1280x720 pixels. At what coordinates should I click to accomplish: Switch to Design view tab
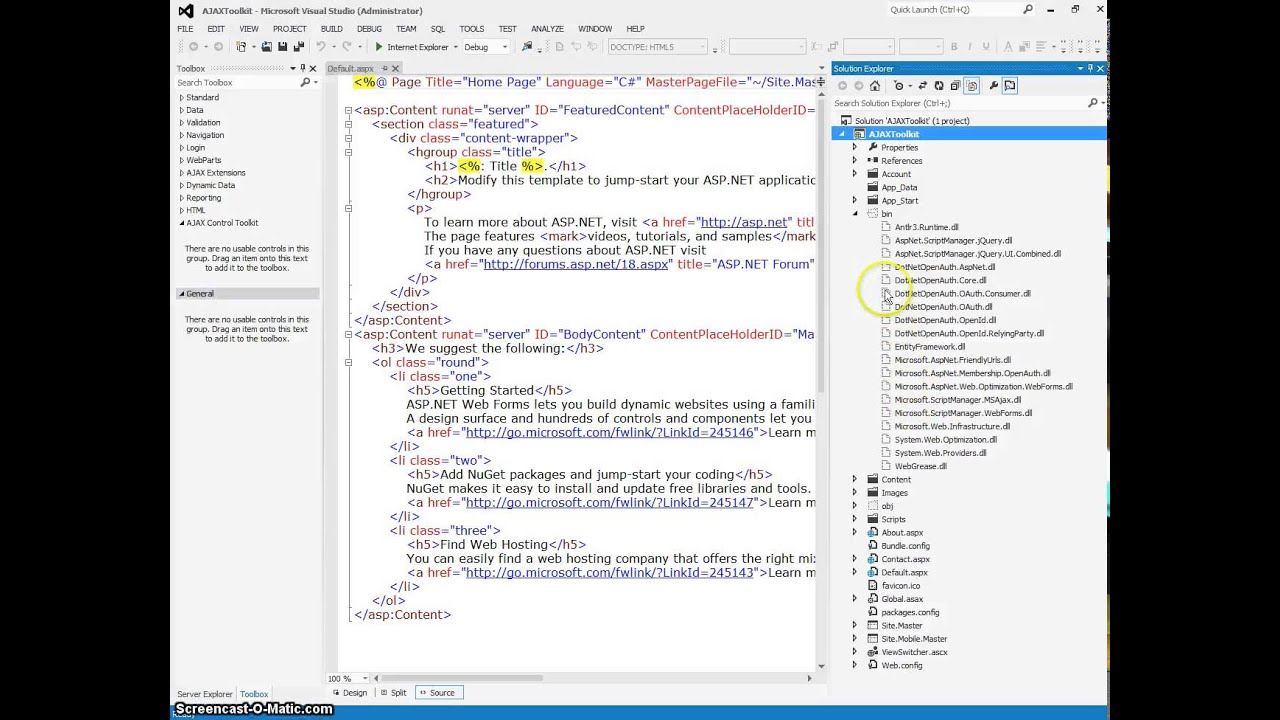[x=349, y=693]
